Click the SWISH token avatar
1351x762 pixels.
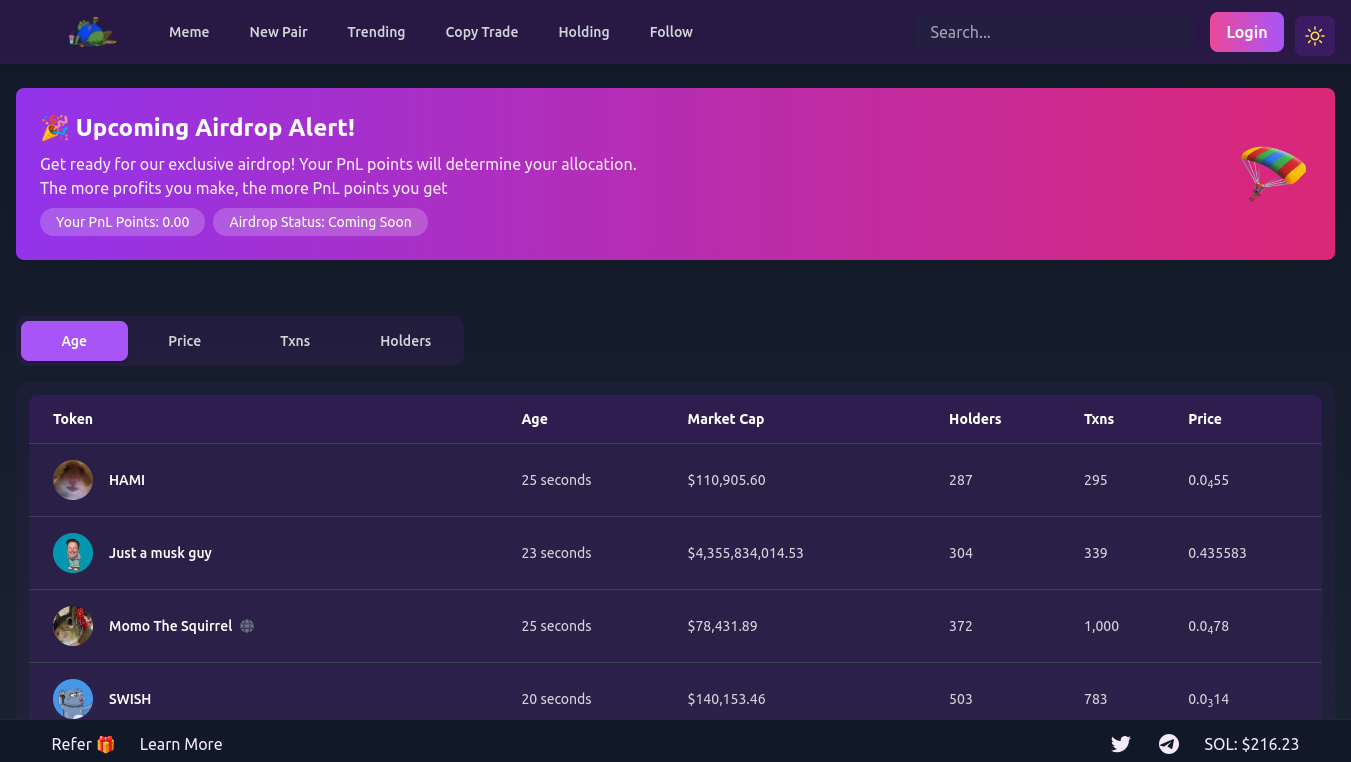click(73, 699)
